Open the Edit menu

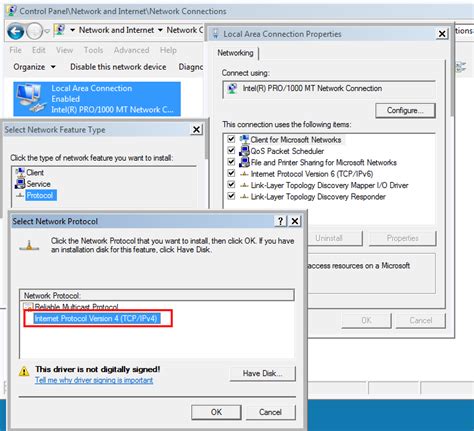(x=39, y=50)
